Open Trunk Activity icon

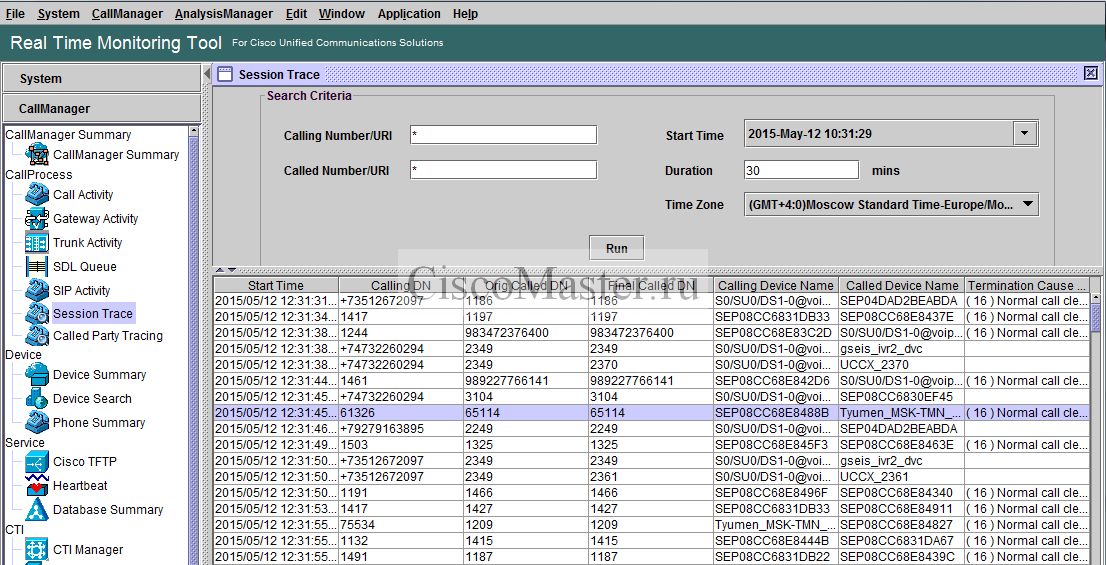click(x=37, y=243)
